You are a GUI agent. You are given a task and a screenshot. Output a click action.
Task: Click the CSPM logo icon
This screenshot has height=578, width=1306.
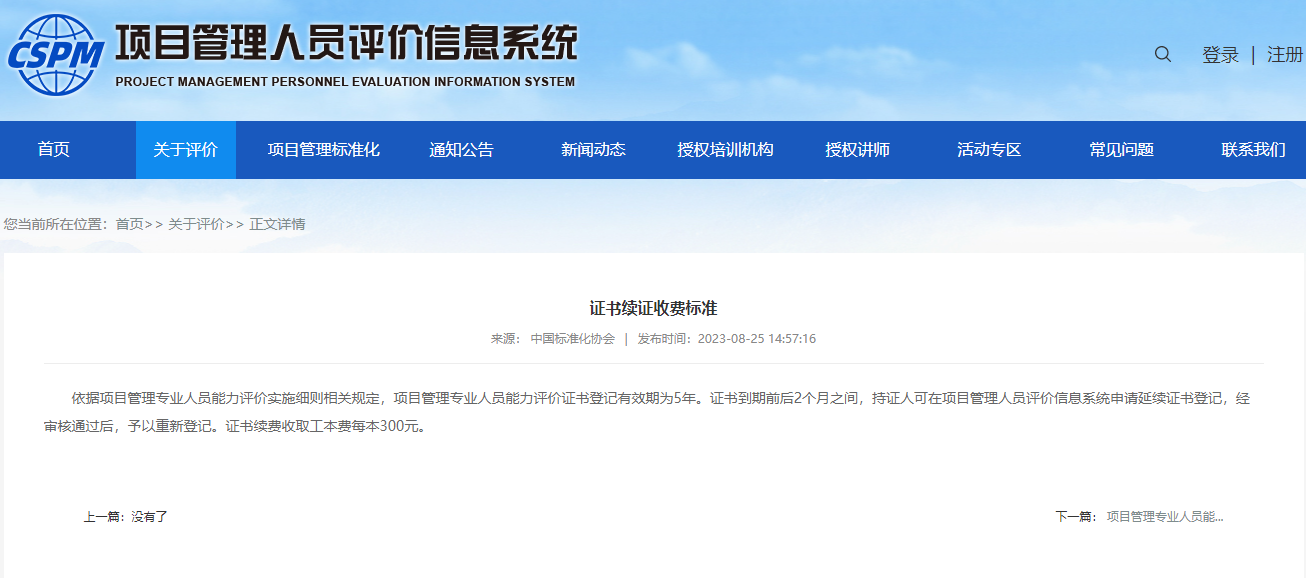[x=55, y=50]
